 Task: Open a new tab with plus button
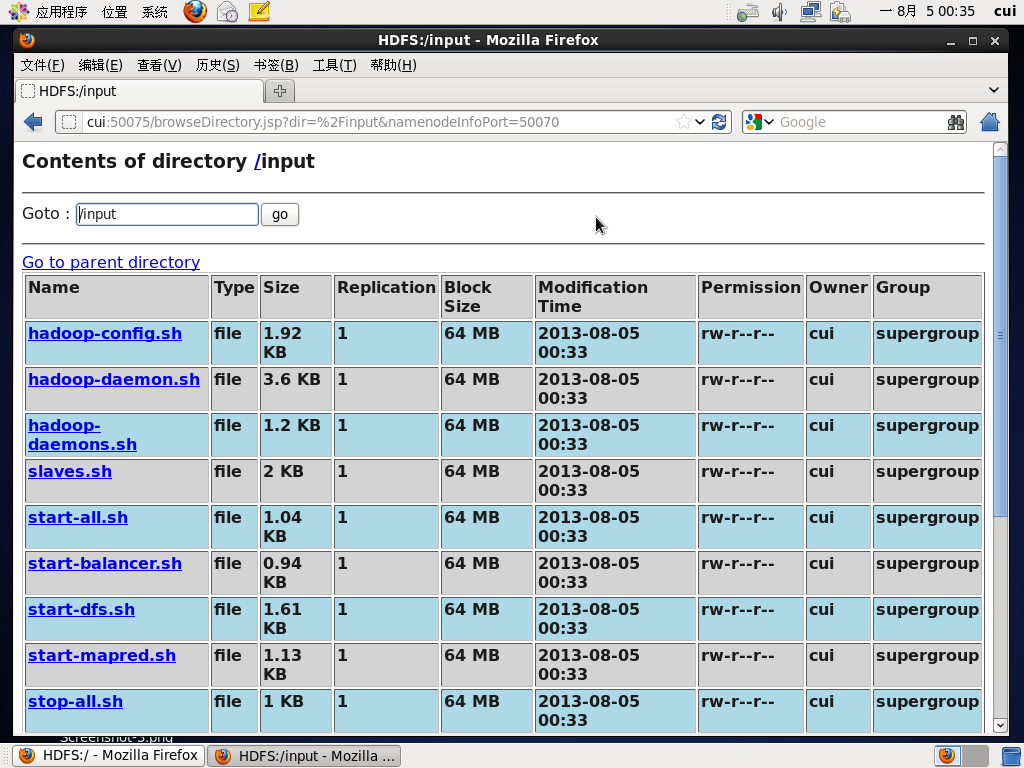[x=280, y=91]
